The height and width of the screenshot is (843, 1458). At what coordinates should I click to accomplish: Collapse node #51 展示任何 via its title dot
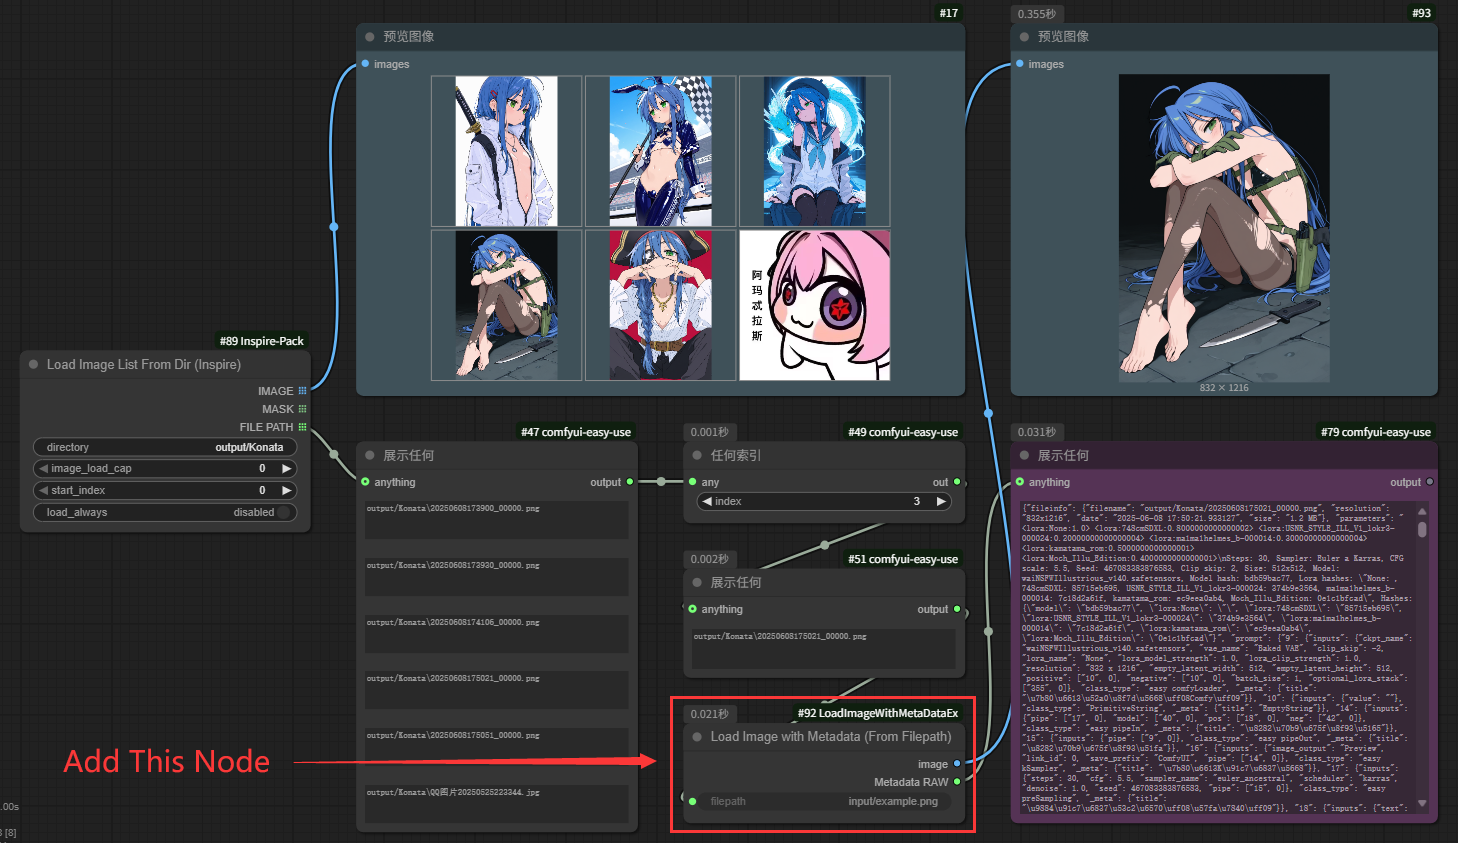point(697,583)
